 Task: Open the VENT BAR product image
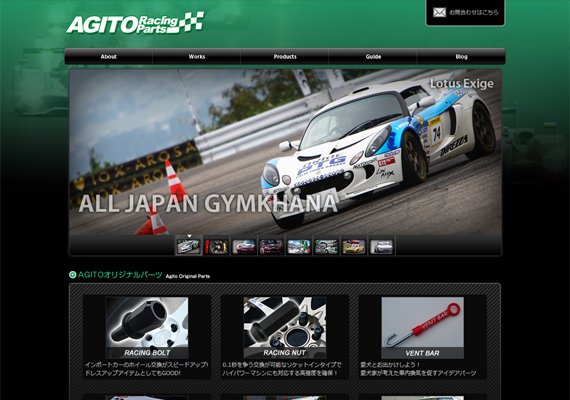[422, 328]
